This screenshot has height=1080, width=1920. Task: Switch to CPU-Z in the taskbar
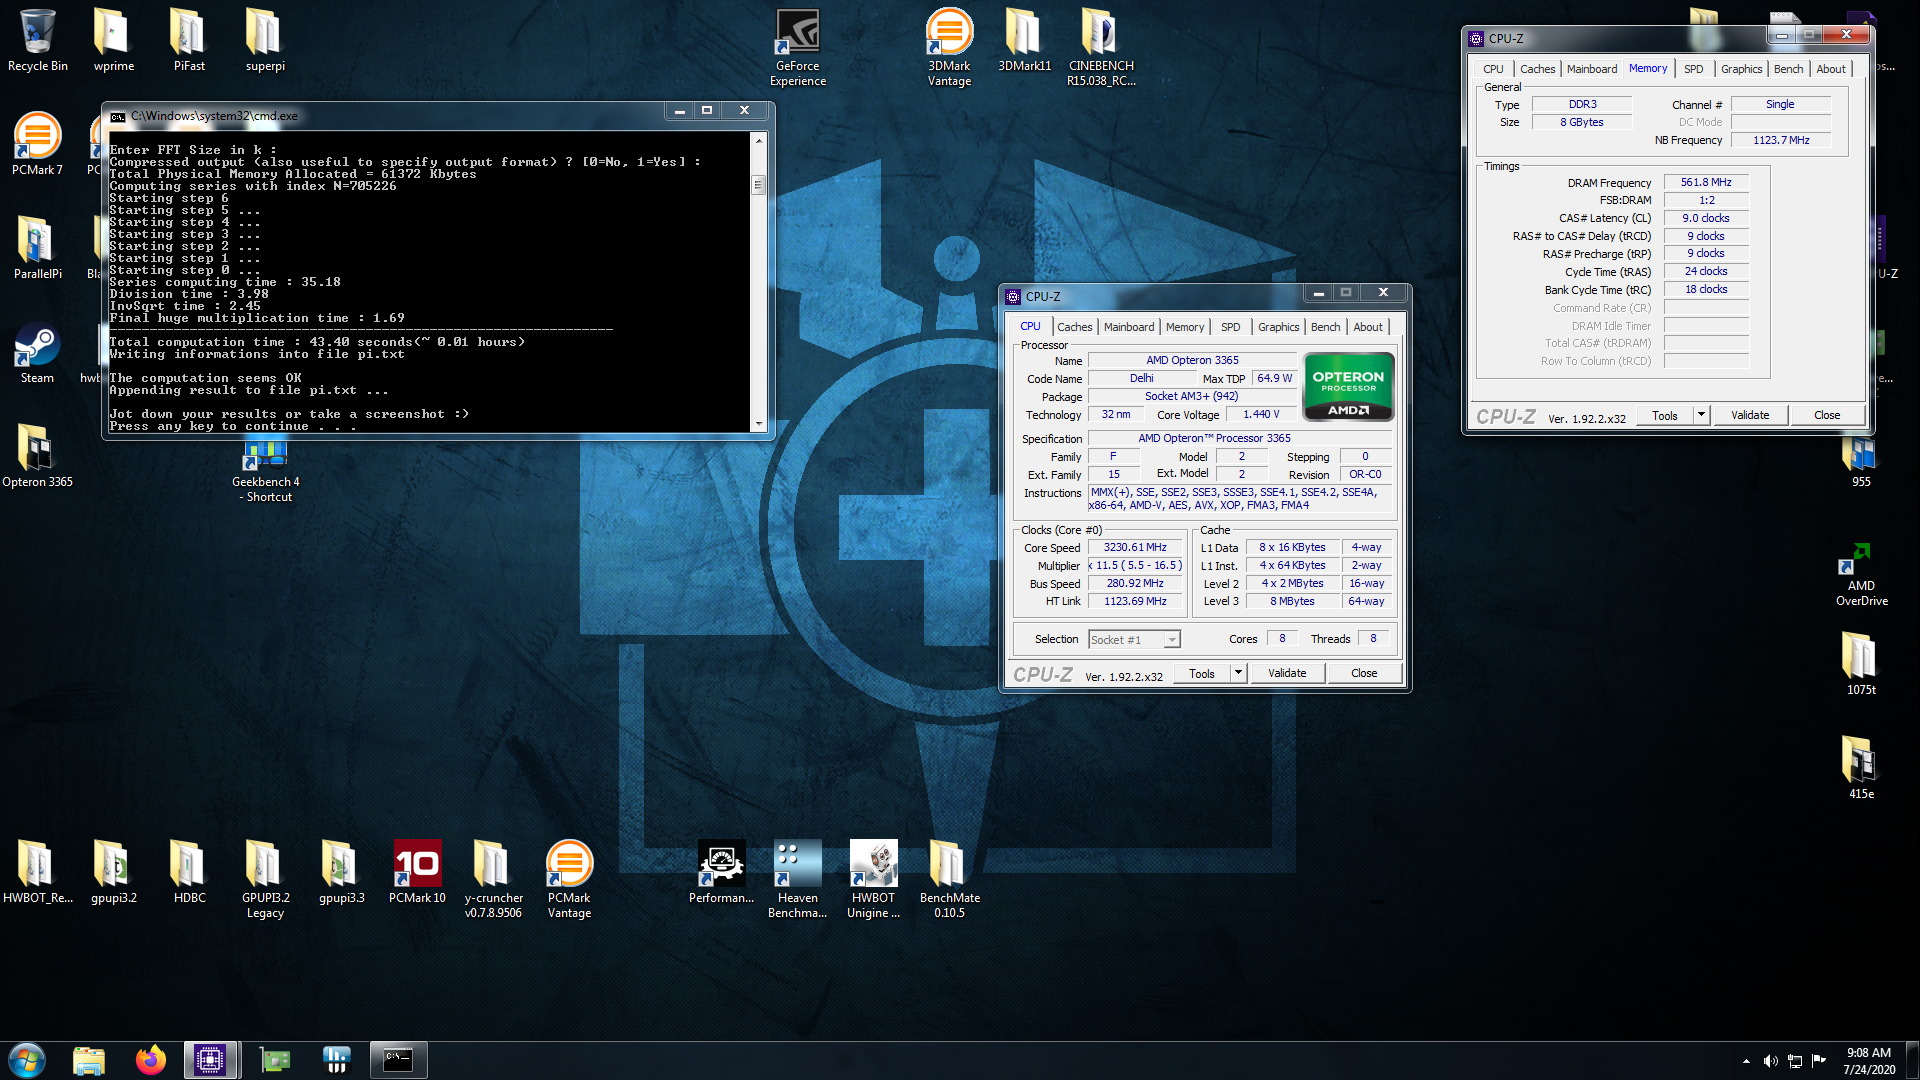(x=210, y=1060)
